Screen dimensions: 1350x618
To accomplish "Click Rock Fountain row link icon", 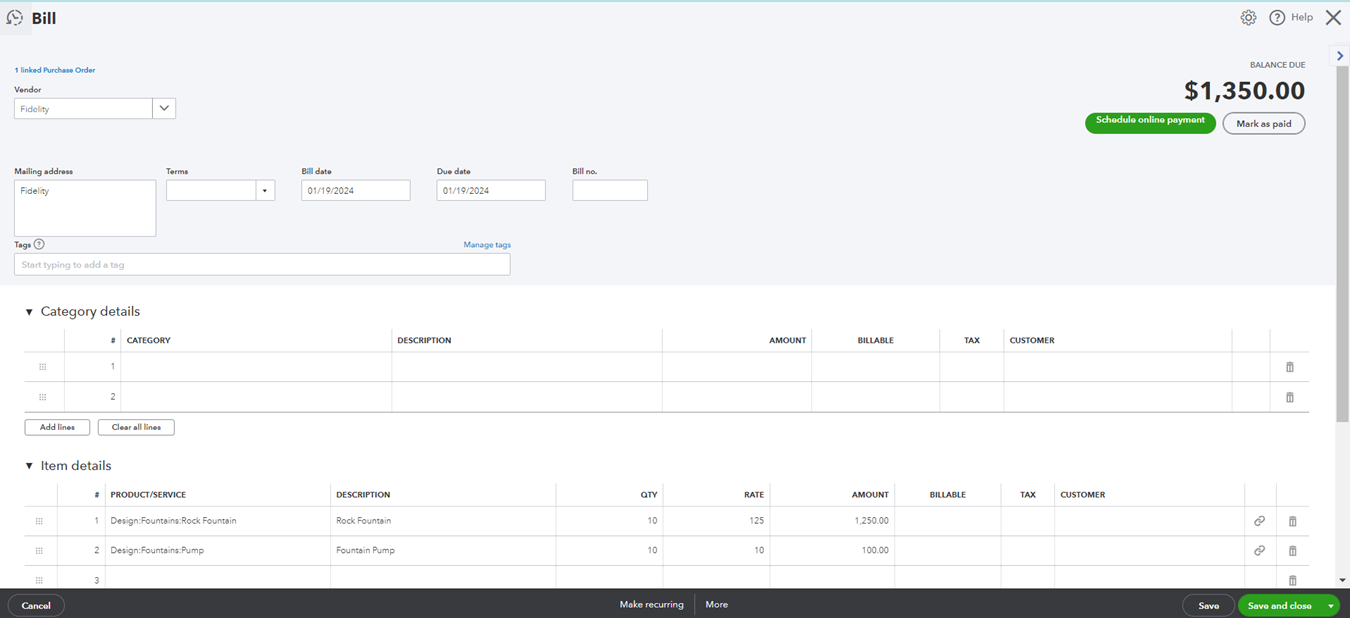I will [x=1259, y=521].
